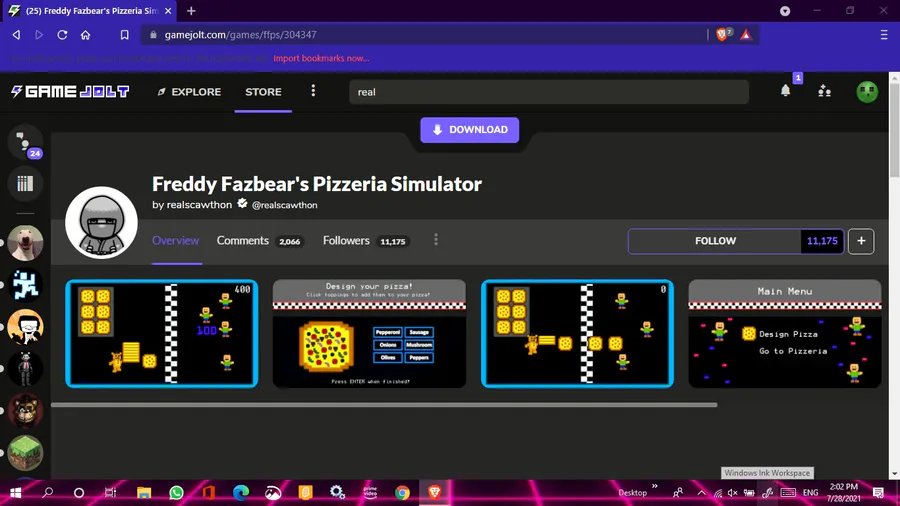
Task: Reload the page
Action: pos(62,35)
